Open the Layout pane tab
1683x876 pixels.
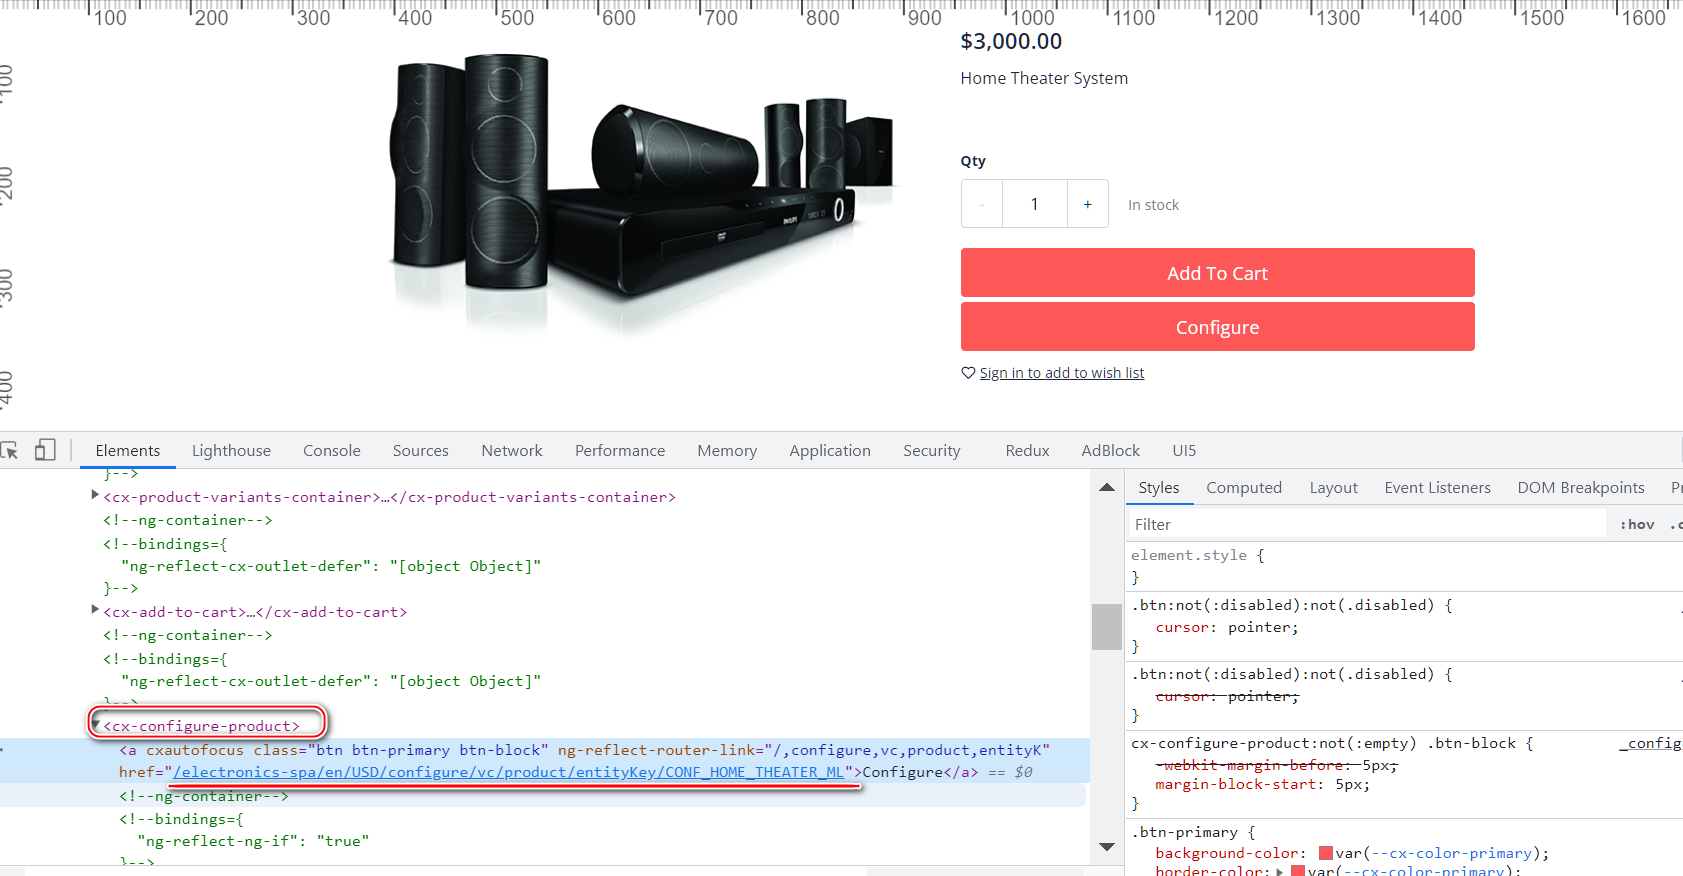[x=1334, y=488]
